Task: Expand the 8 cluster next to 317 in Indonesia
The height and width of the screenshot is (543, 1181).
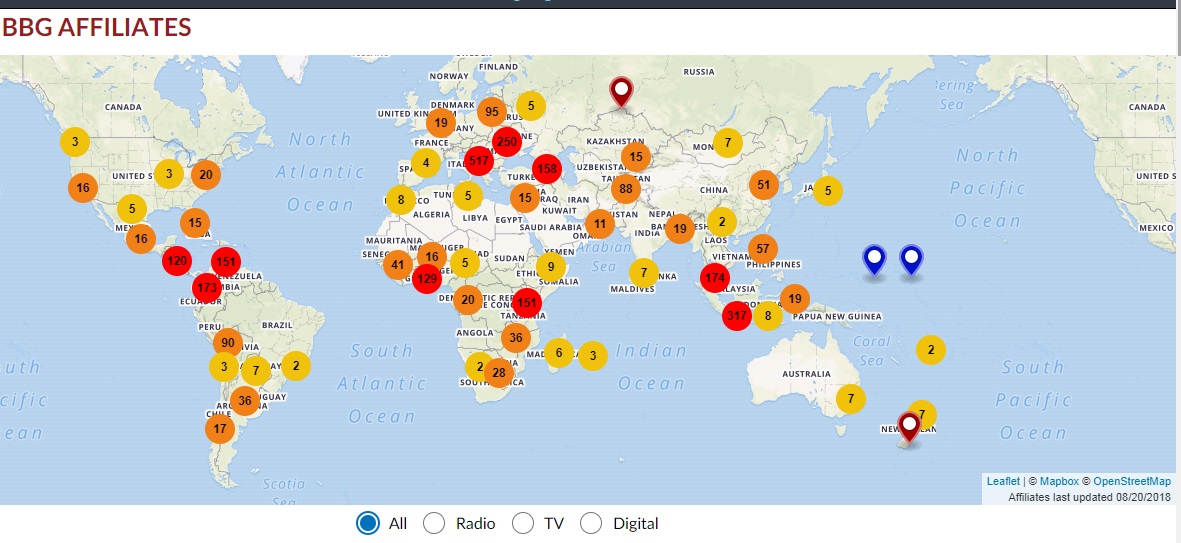Action: click(767, 316)
